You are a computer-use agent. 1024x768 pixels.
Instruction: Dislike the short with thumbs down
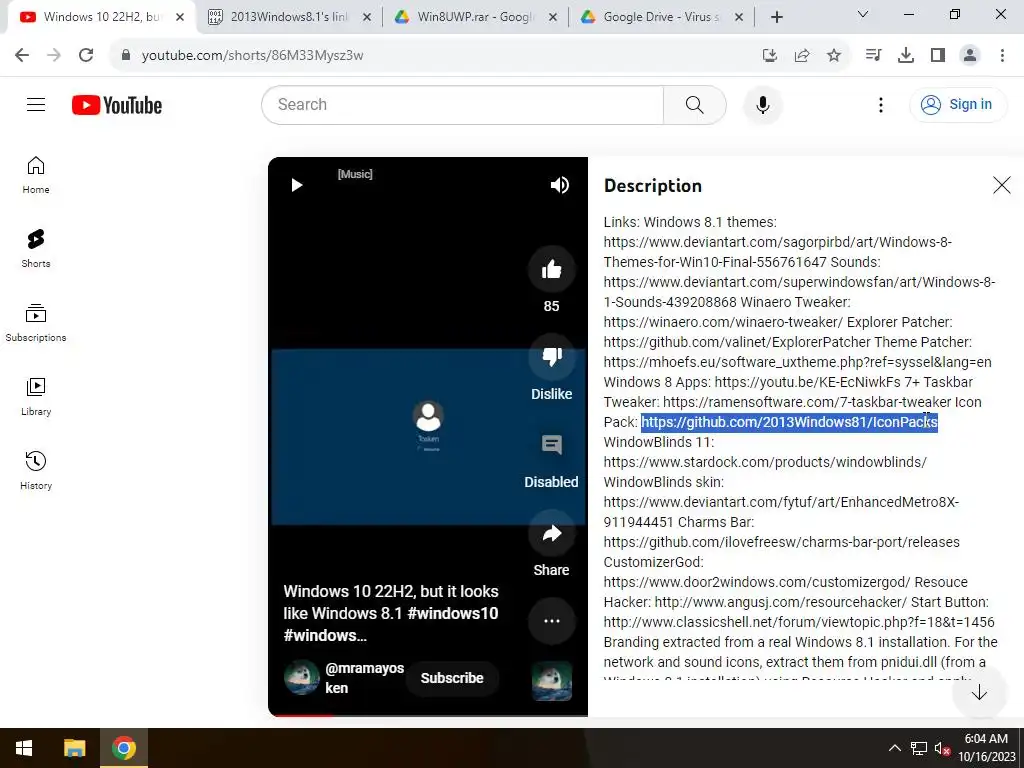[551, 357]
